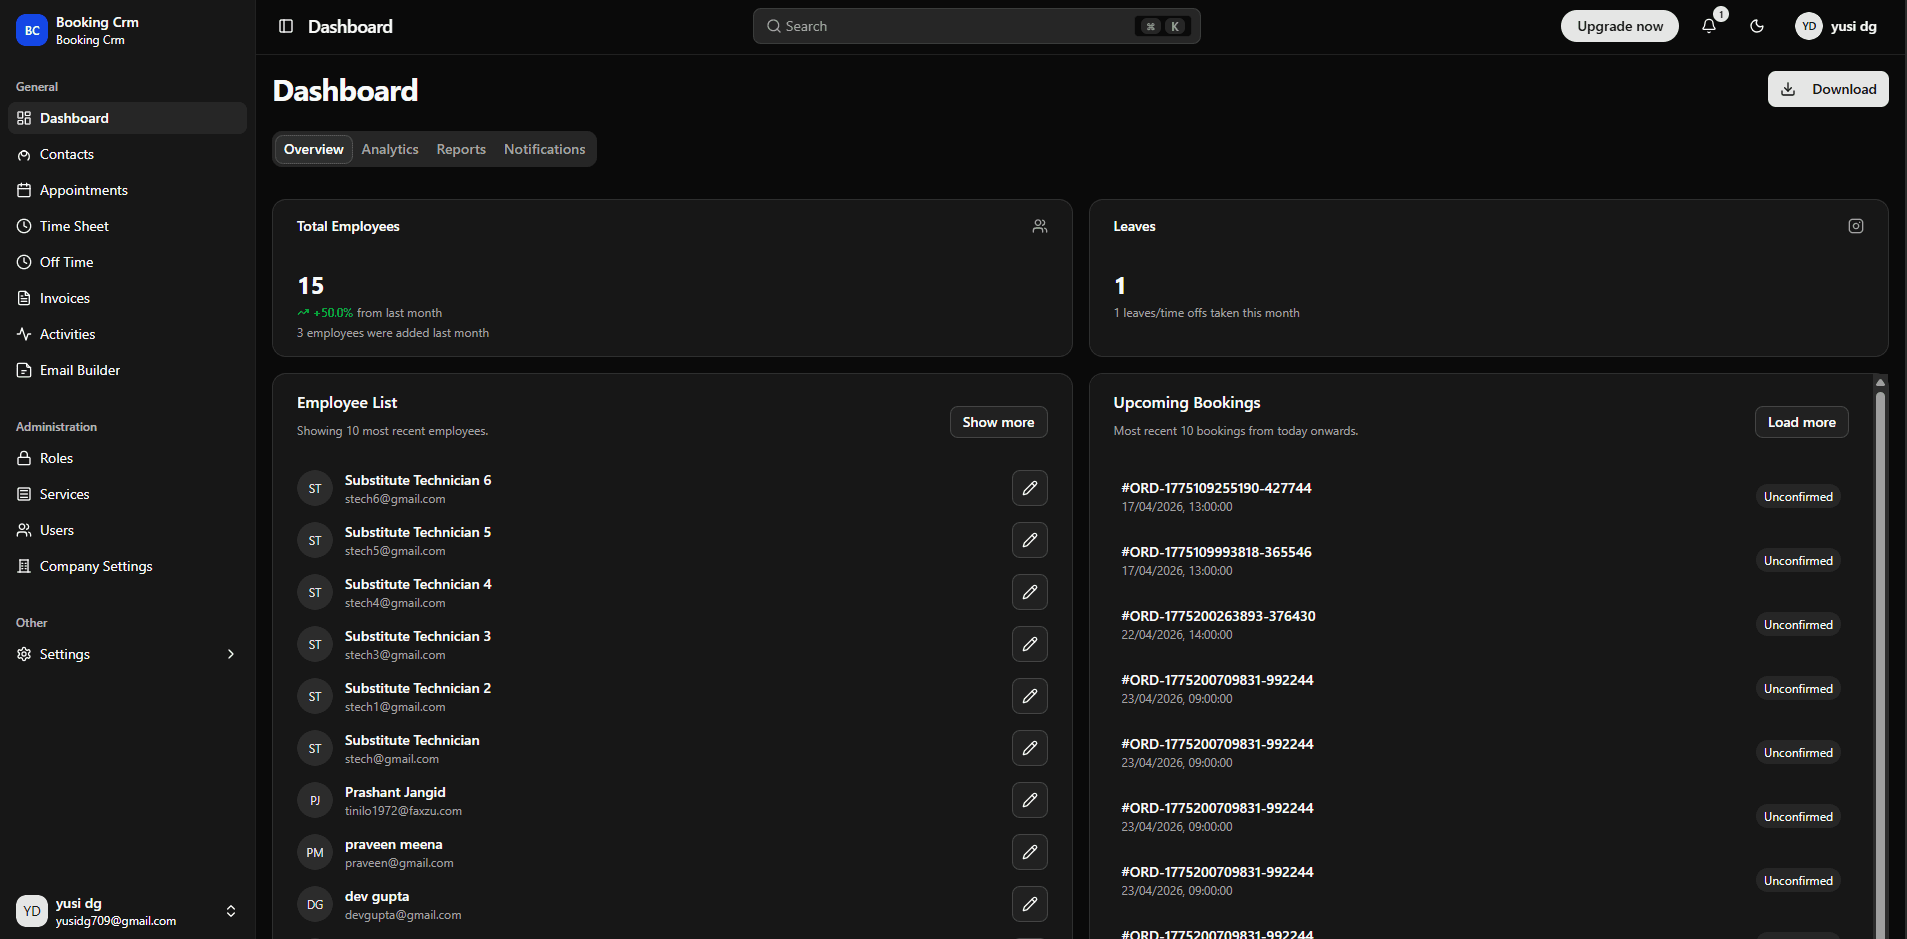Image resolution: width=1907 pixels, height=939 pixels.
Task: Click Load more in Upcoming Bookings
Action: click(1802, 422)
